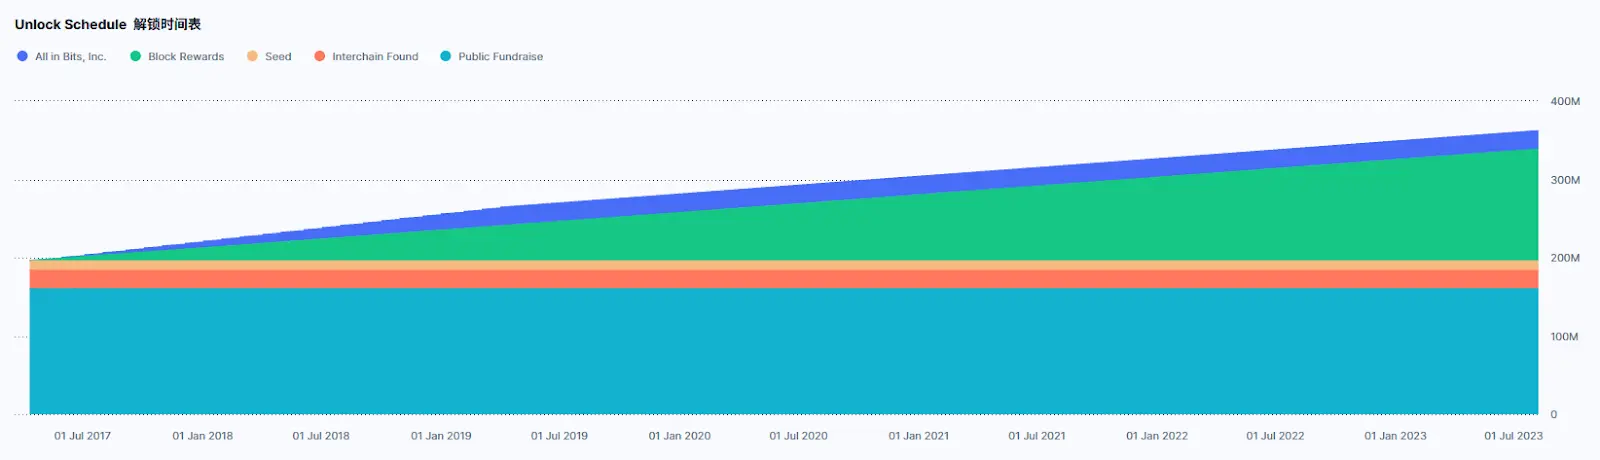Image resolution: width=1600 pixels, height=460 pixels.
Task: Select the '01 Jul 2023' x-axis label
Action: tap(1513, 436)
